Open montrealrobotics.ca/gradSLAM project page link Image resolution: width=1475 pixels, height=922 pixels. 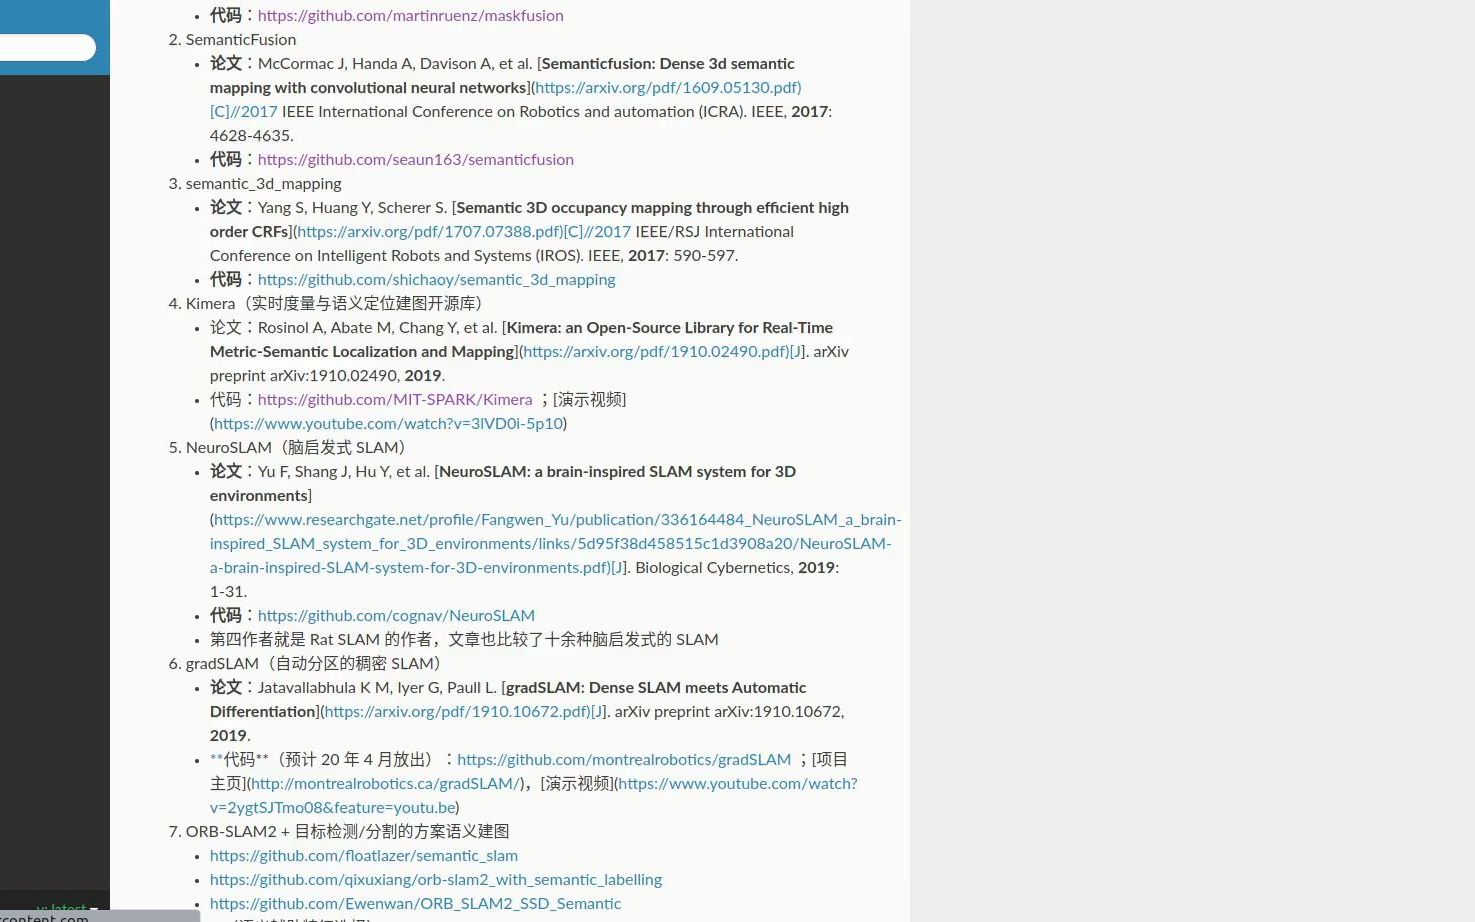[x=386, y=784]
